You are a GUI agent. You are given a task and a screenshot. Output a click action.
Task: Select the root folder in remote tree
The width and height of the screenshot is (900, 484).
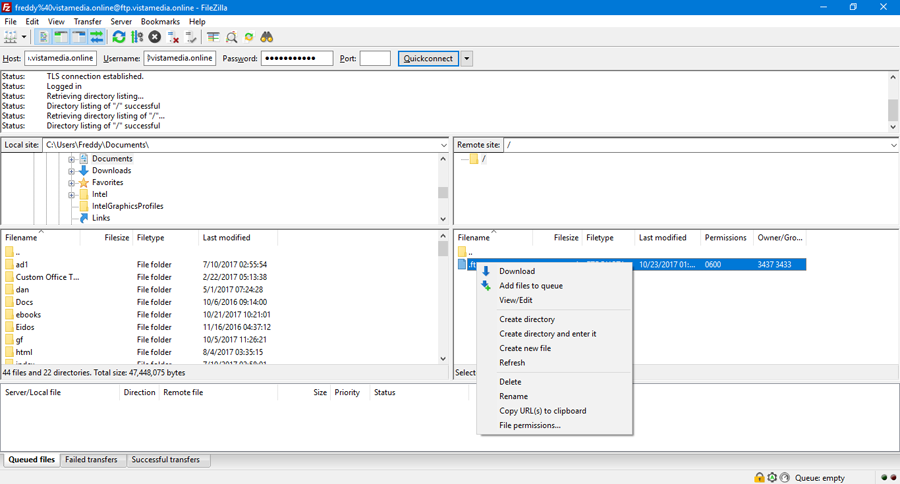483,159
